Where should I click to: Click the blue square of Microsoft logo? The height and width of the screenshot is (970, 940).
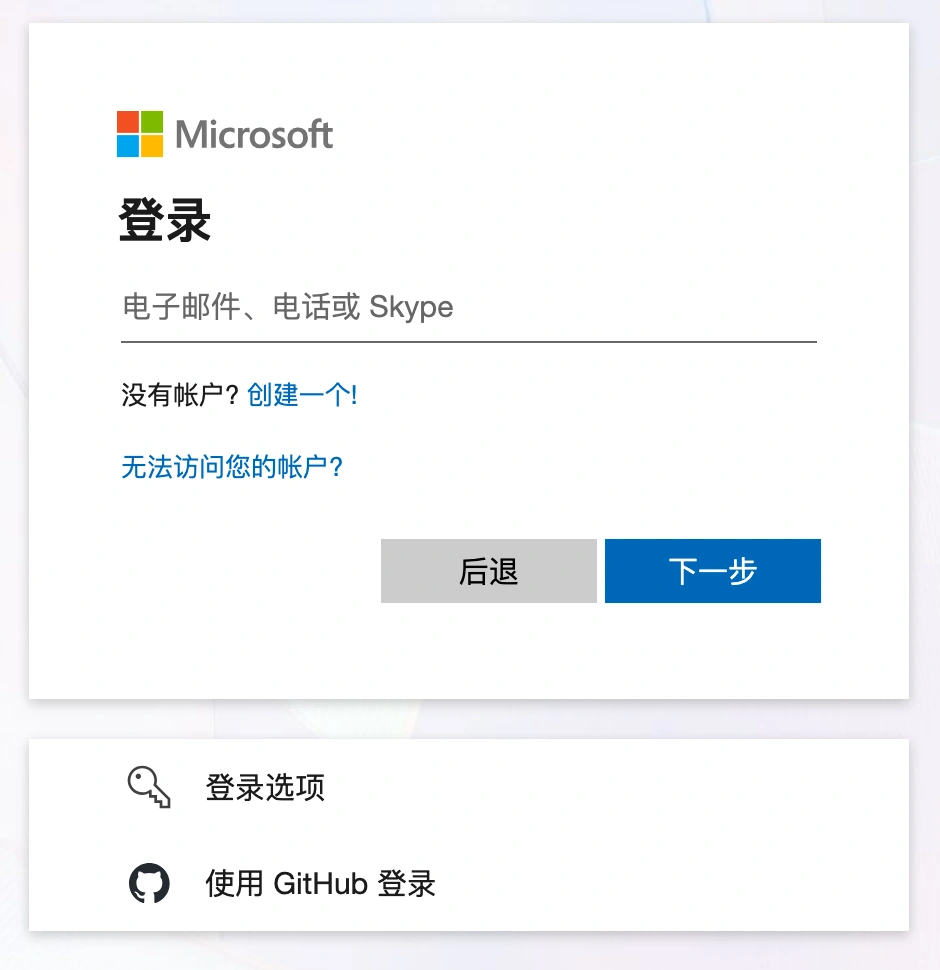click(x=127, y=146)
